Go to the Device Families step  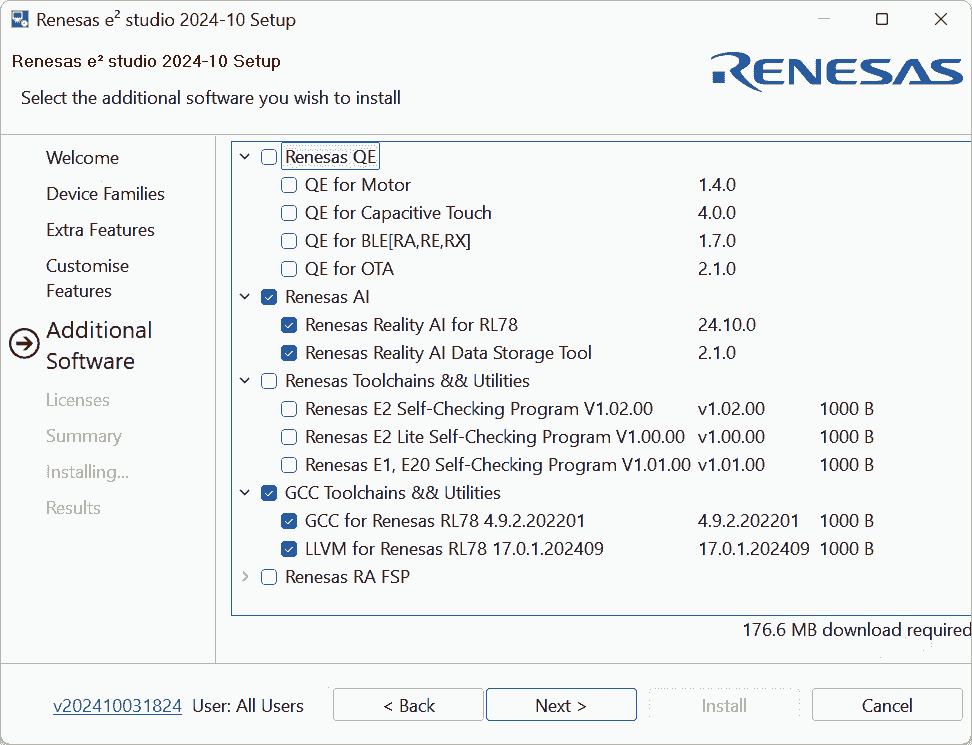[105, 194]
